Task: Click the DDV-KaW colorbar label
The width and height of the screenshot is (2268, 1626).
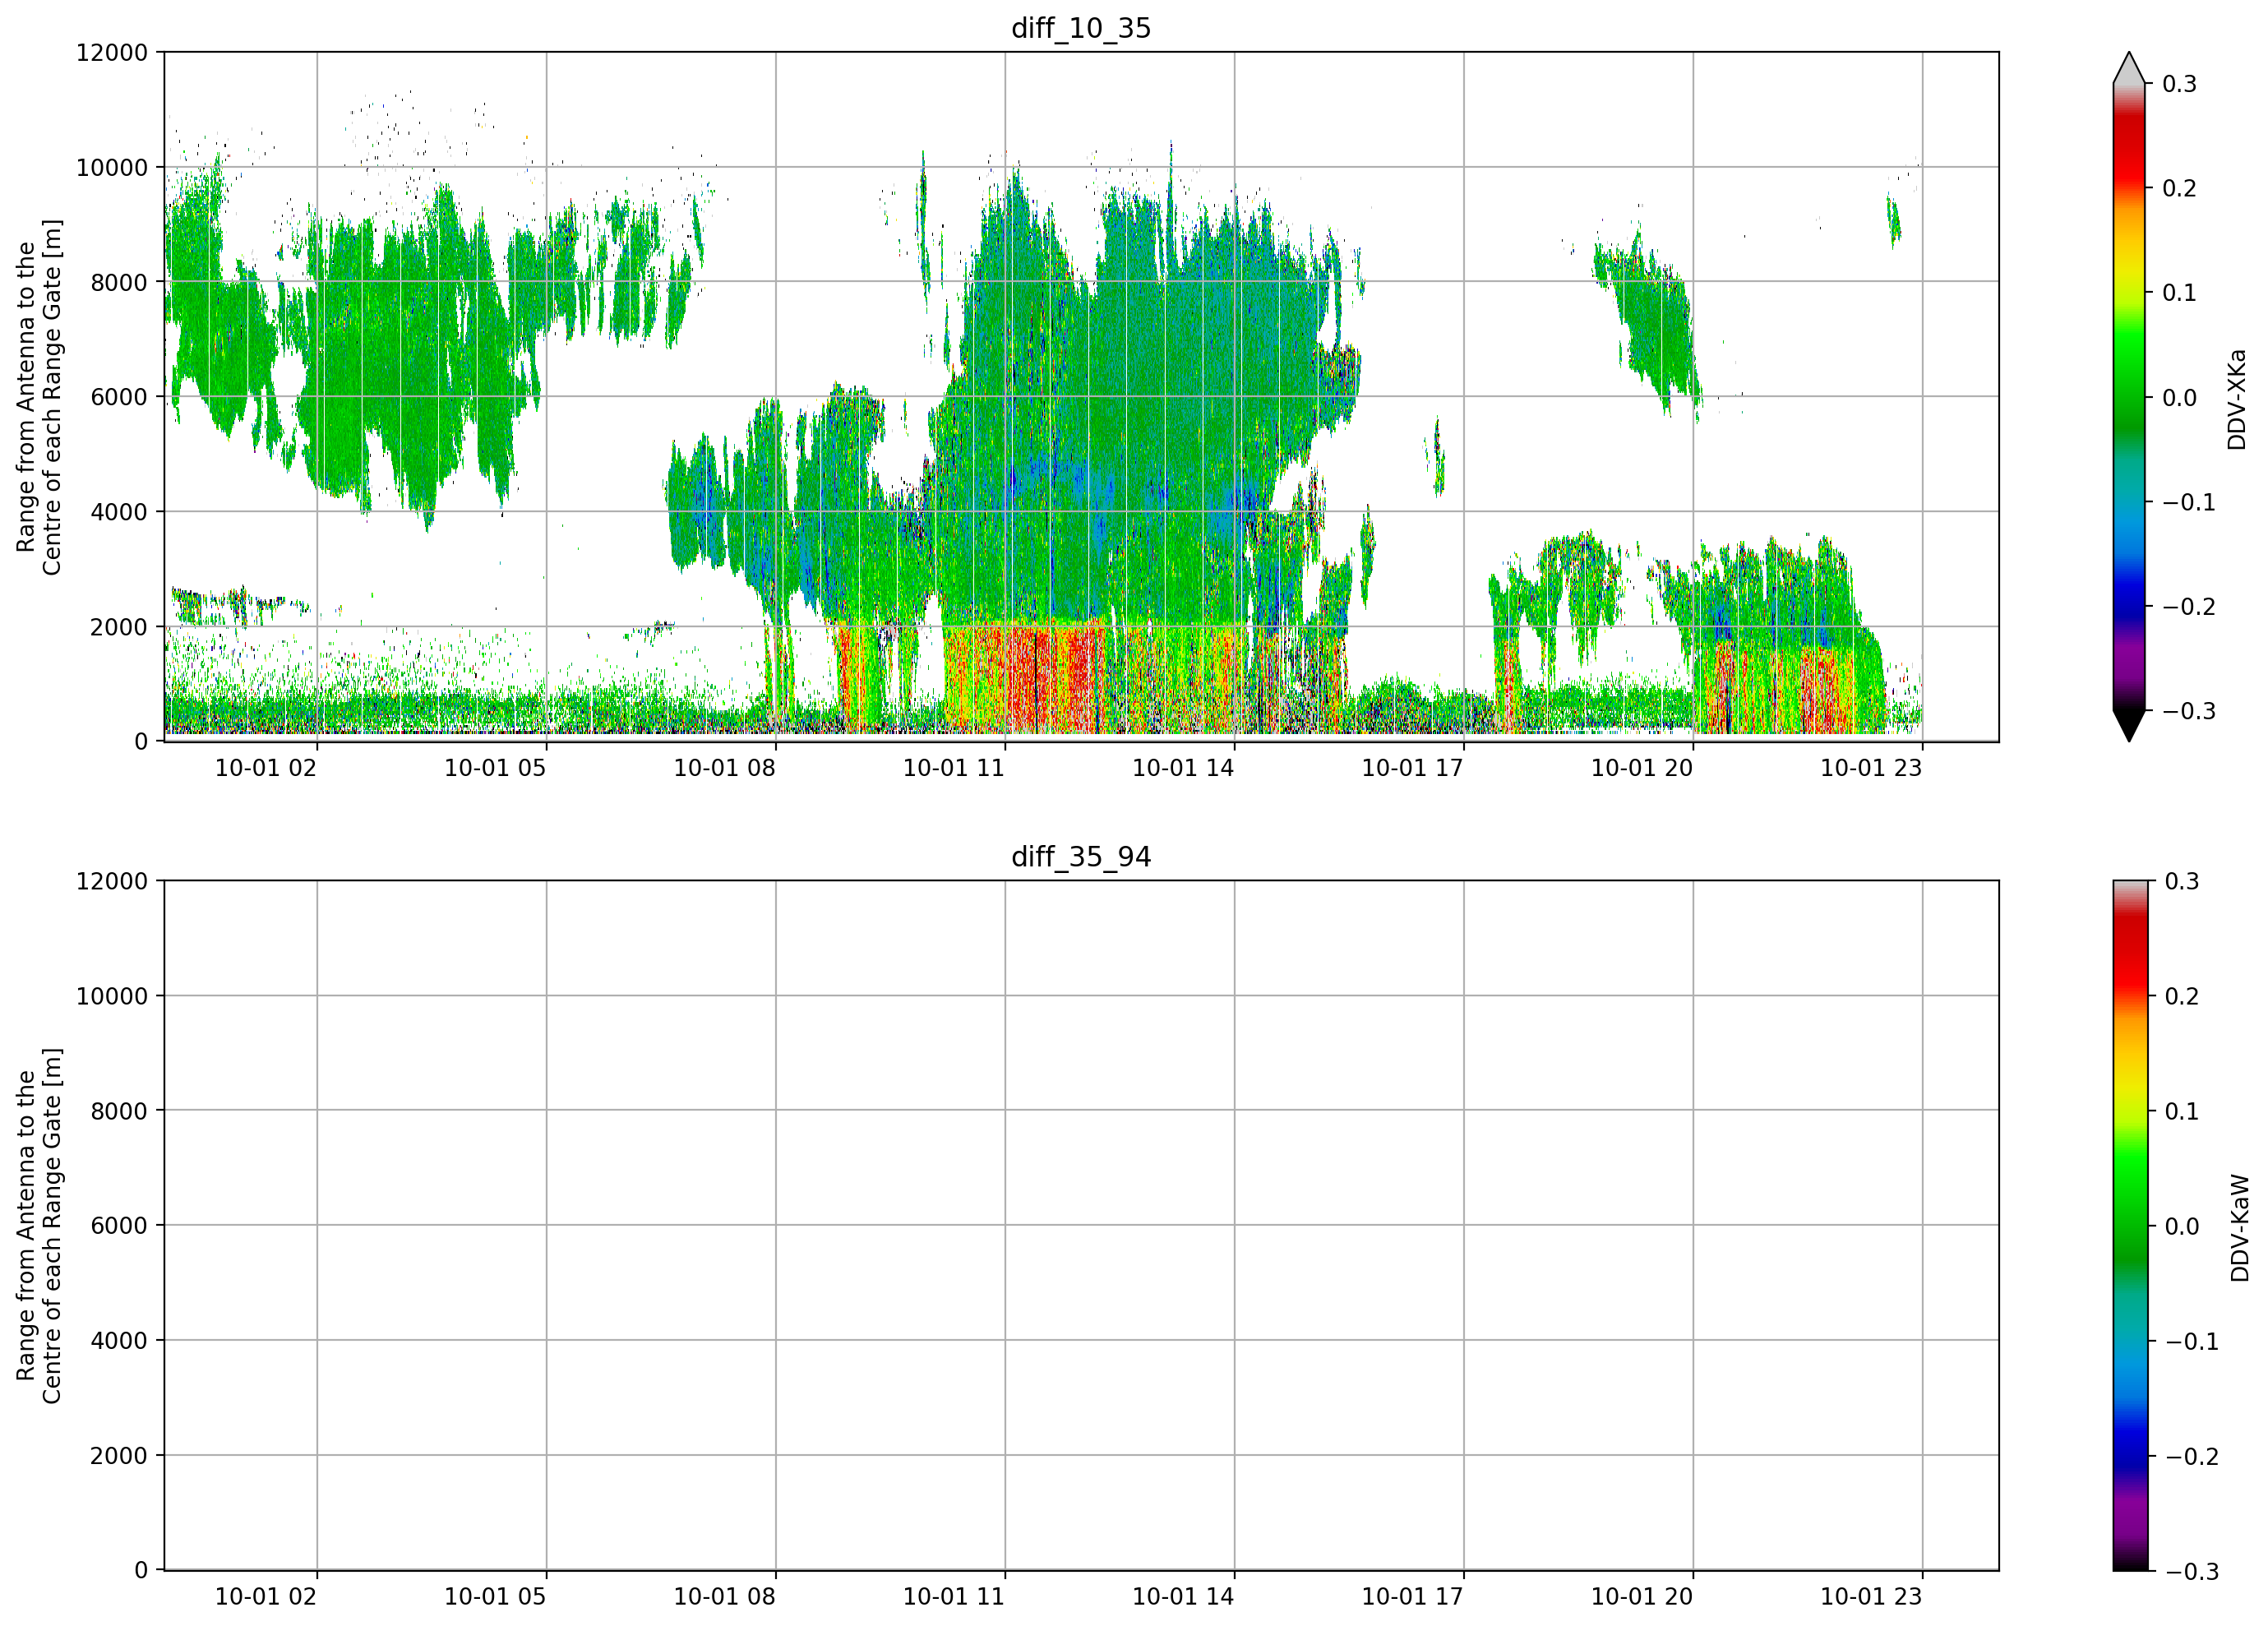Action: pyautogui.click(x=2239, y=1228)
